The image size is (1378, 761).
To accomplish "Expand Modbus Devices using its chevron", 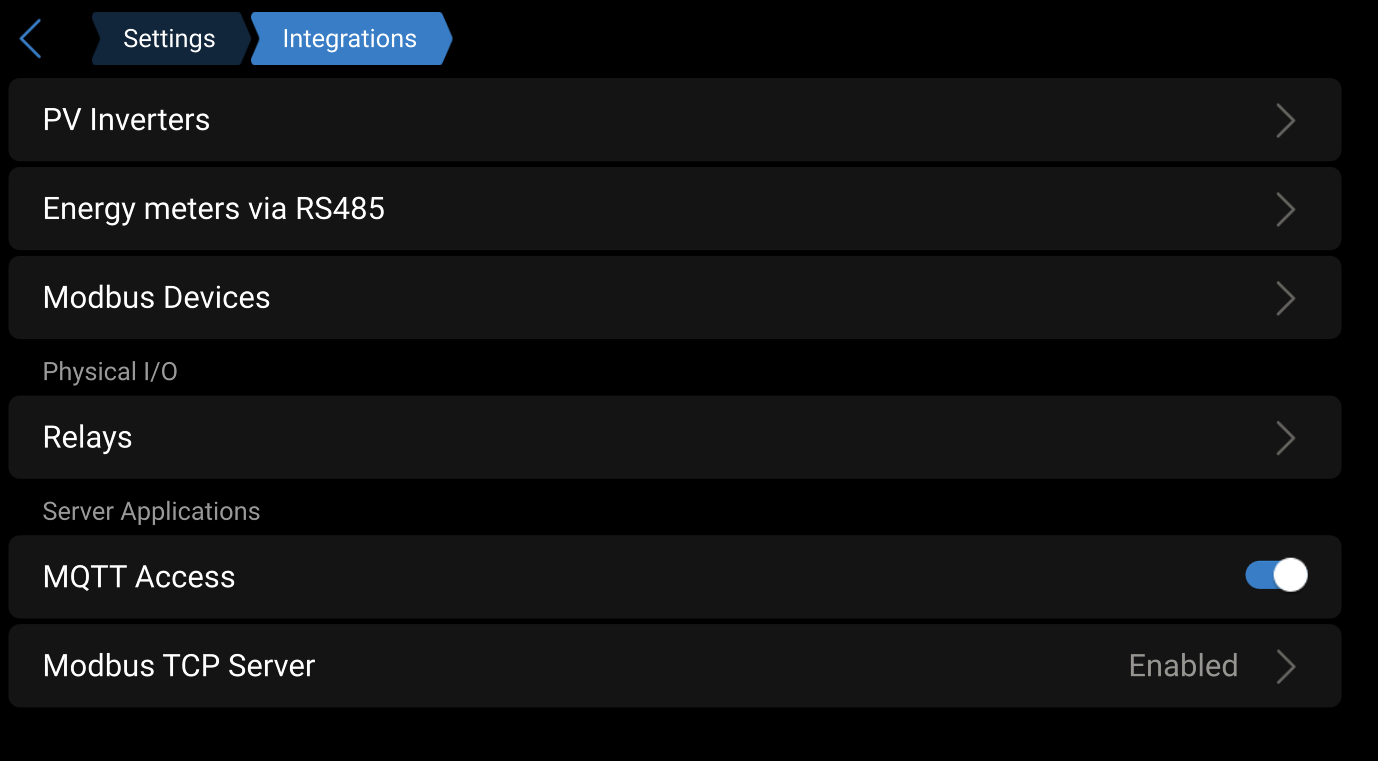I will 1286,299.
